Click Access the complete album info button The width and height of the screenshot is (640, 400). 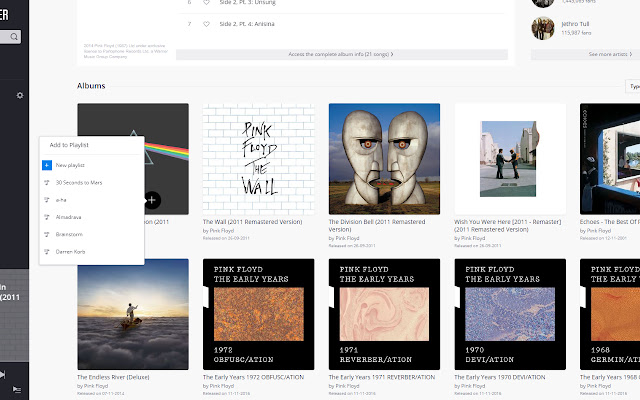[342, 54]
